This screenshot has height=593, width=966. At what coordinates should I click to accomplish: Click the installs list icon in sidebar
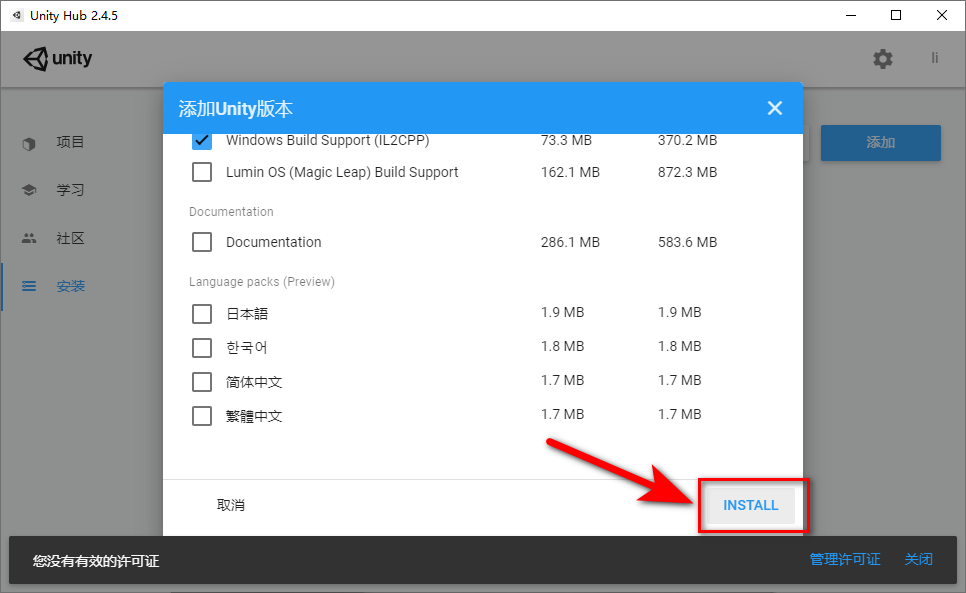pyautogui.click(x=29, y=286)
